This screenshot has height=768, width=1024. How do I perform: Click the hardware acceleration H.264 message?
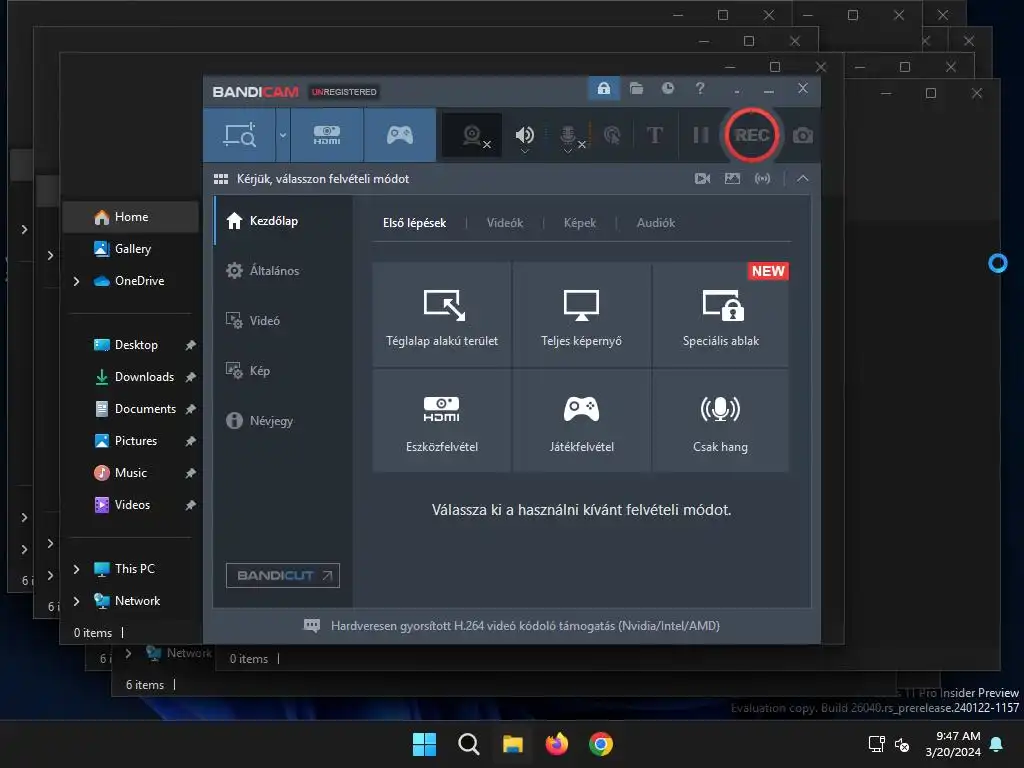(x=525, y=626)
